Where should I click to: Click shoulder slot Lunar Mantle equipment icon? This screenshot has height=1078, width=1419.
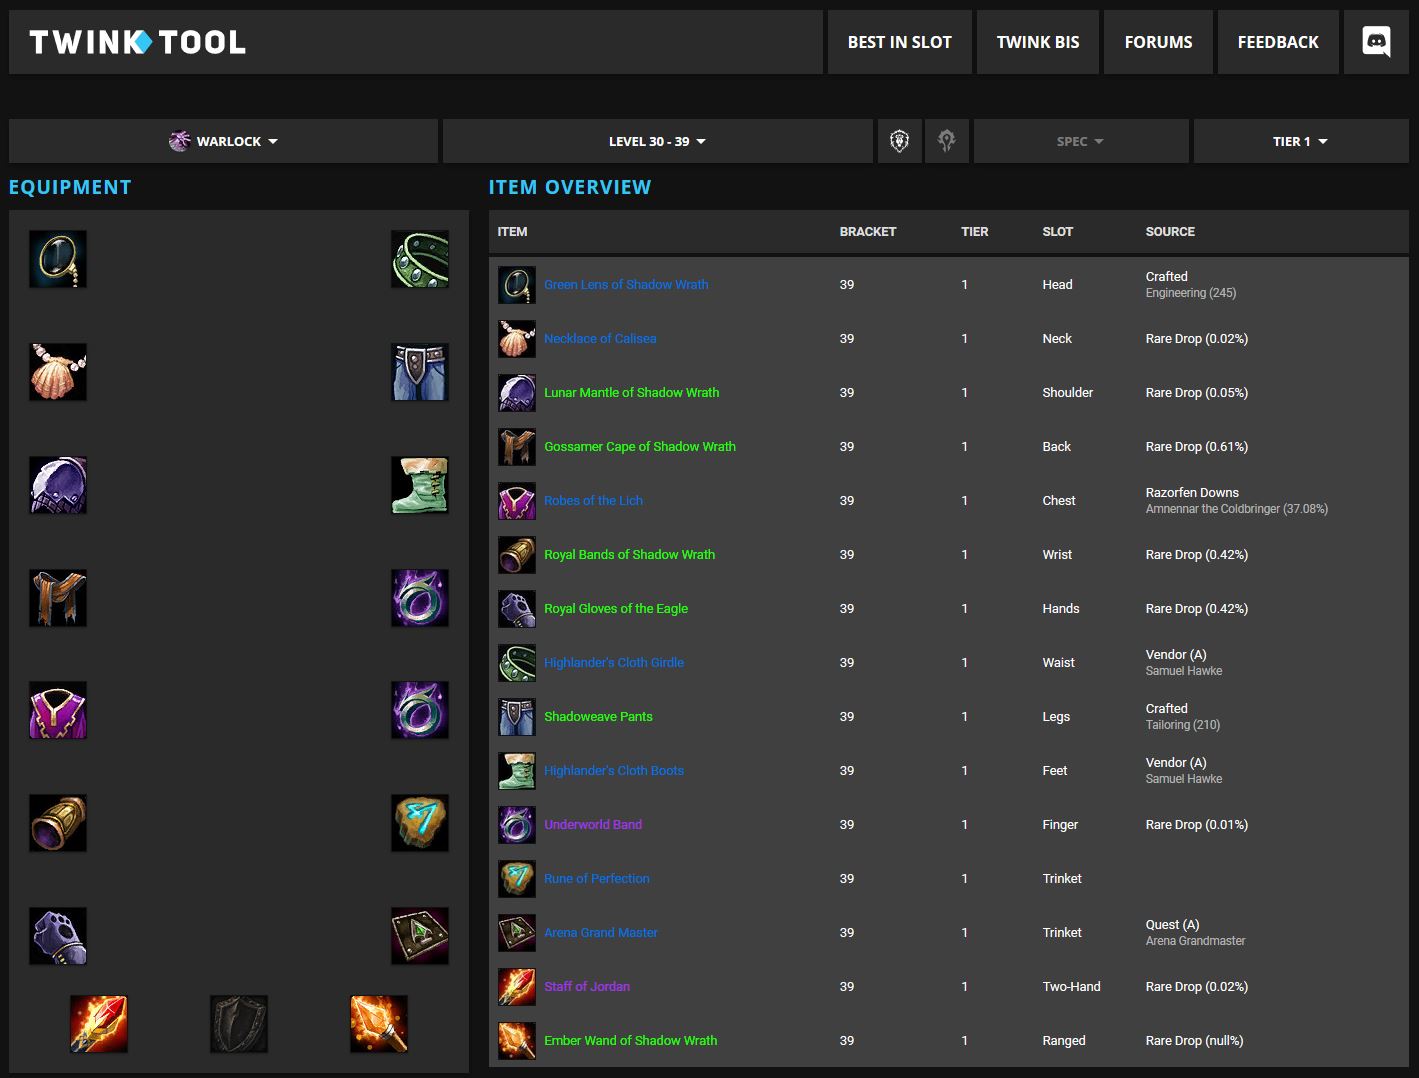[x=58, y=485]
